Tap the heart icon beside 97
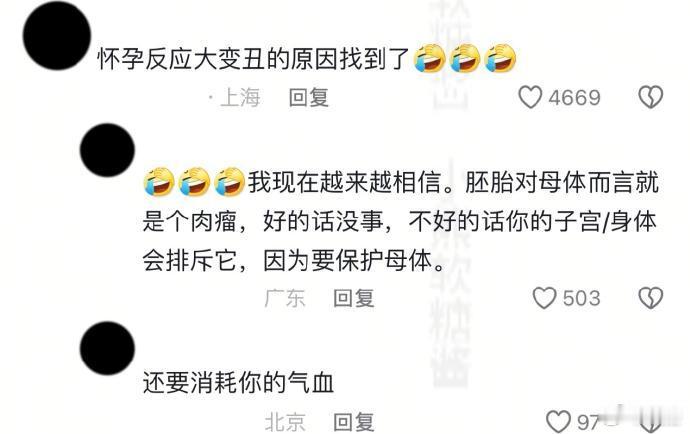The image size is (690, 434). pyautogui.click(x=558, y=422)
